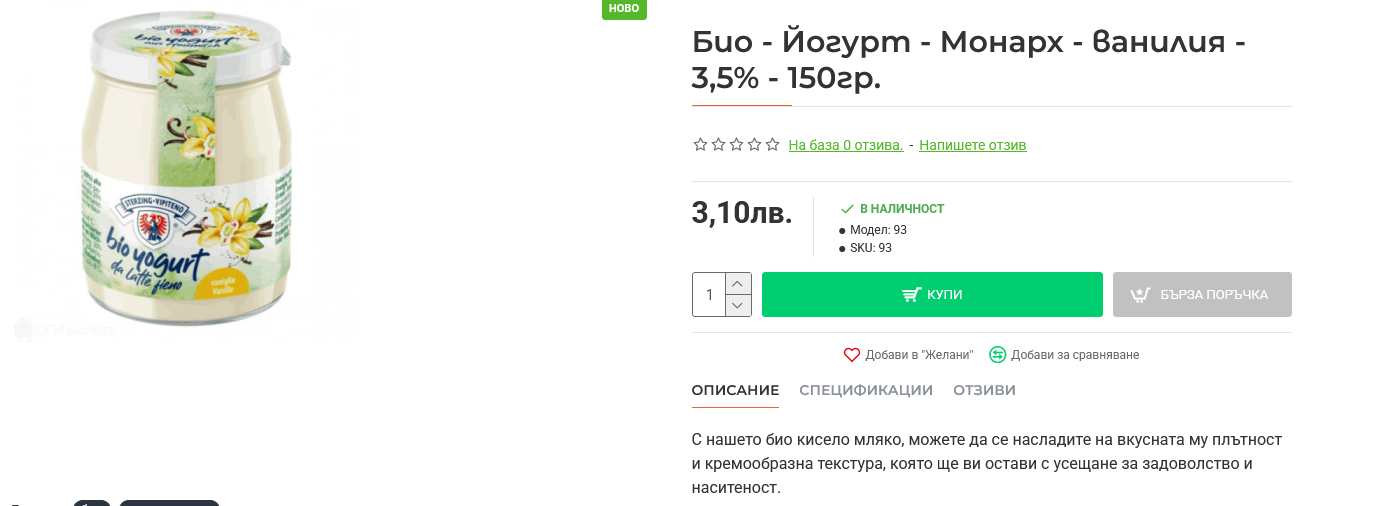The width and height of the screenshot is (1394, 506).
Task: Click the heart wishlist icon
Action: click(852, 355)
